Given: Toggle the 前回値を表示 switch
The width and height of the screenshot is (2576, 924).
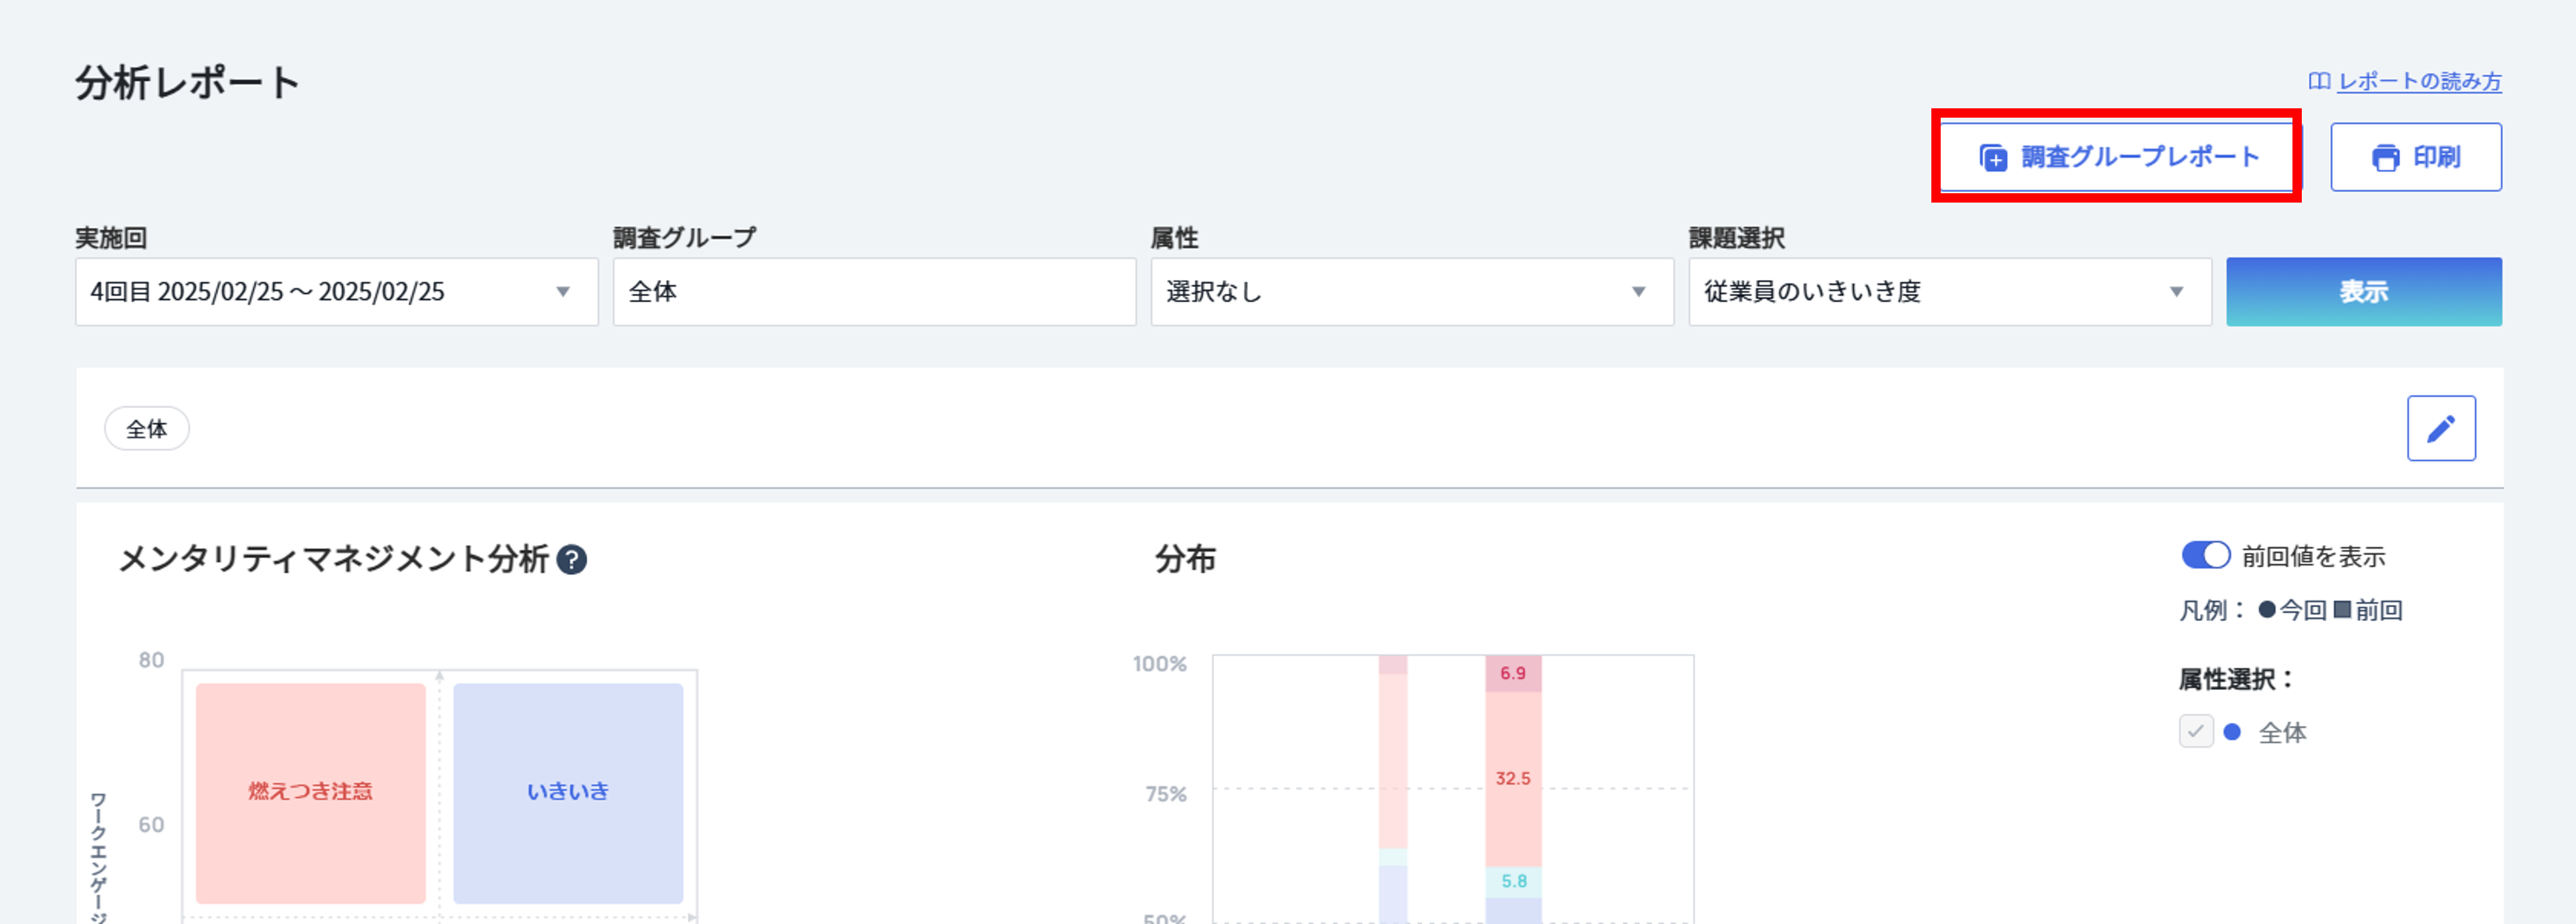Looking at the screenshot, I should (2205, 556).
